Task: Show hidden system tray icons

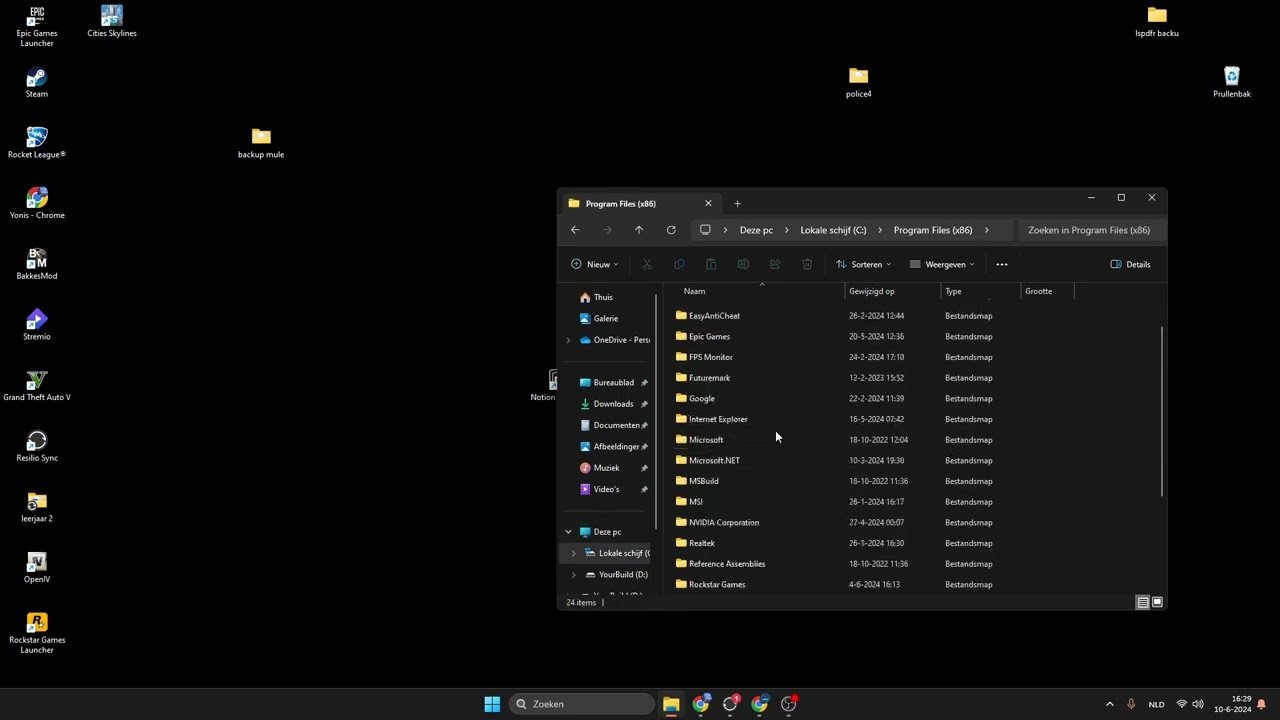Action: point(1109,704)
